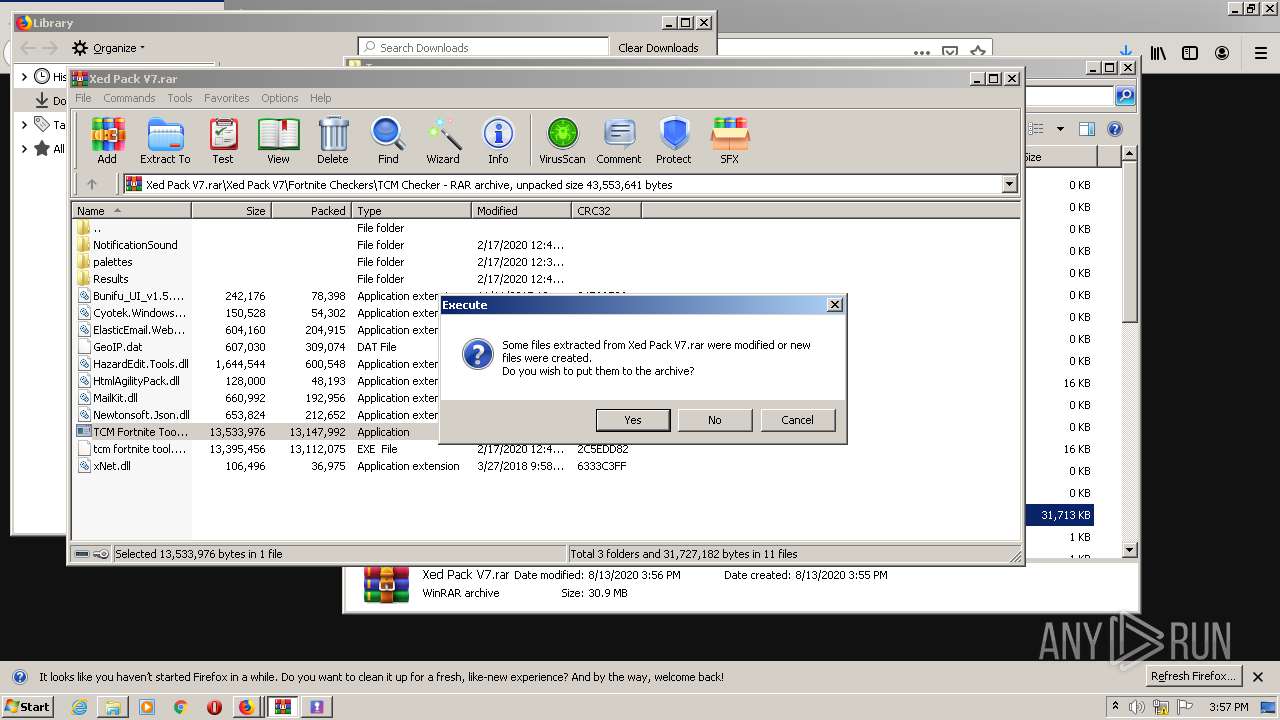
Task: Click the SFX icon
Action: (x=730, y=140)
